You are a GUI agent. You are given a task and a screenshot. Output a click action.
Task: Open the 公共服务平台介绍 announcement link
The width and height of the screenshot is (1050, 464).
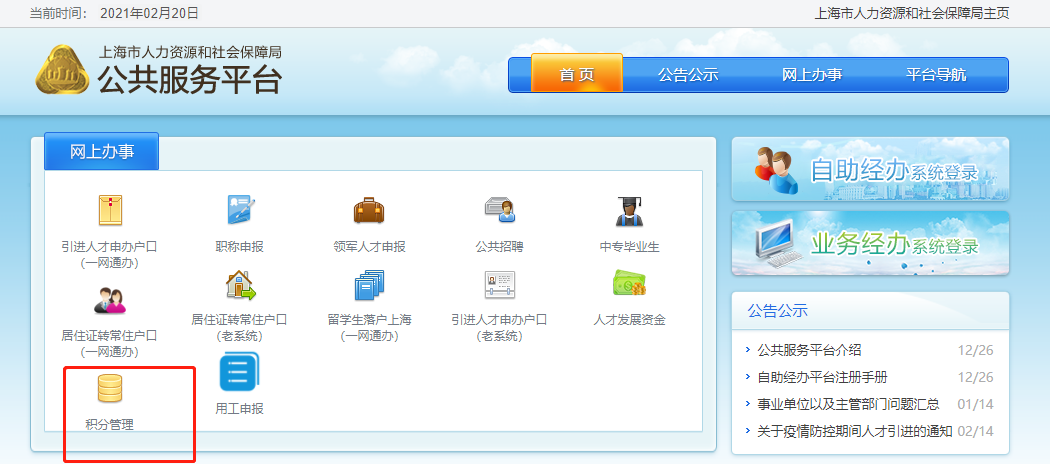pyautogui.click(x=809, y=350)
